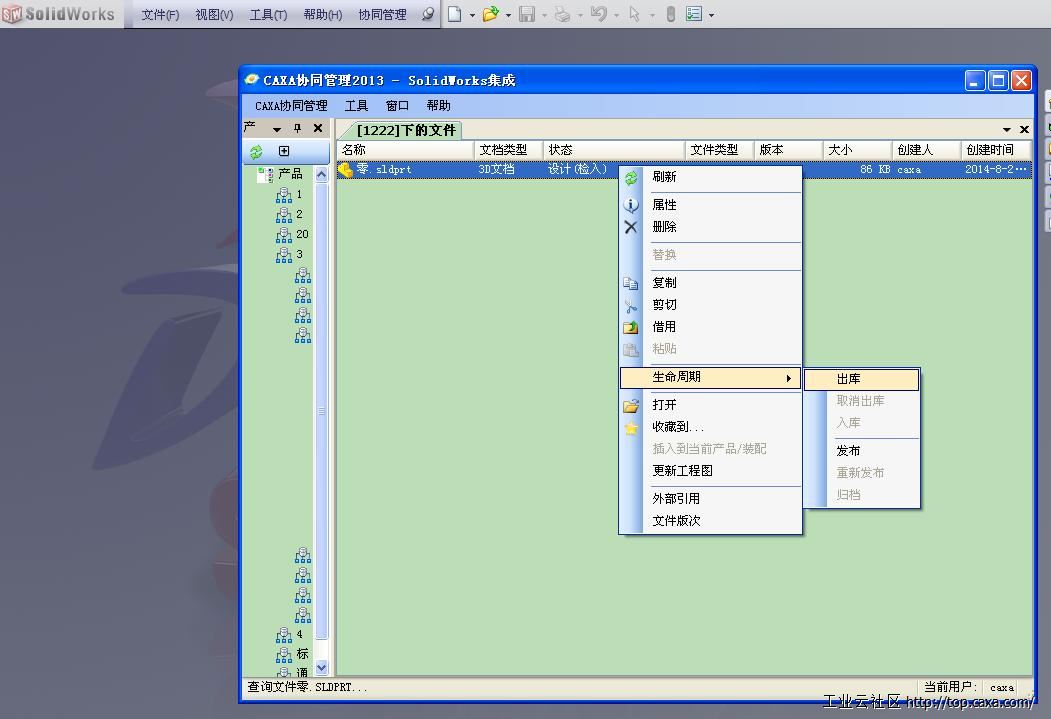Switch to the [1222]下的文件 tab

(x=405, y=130)
